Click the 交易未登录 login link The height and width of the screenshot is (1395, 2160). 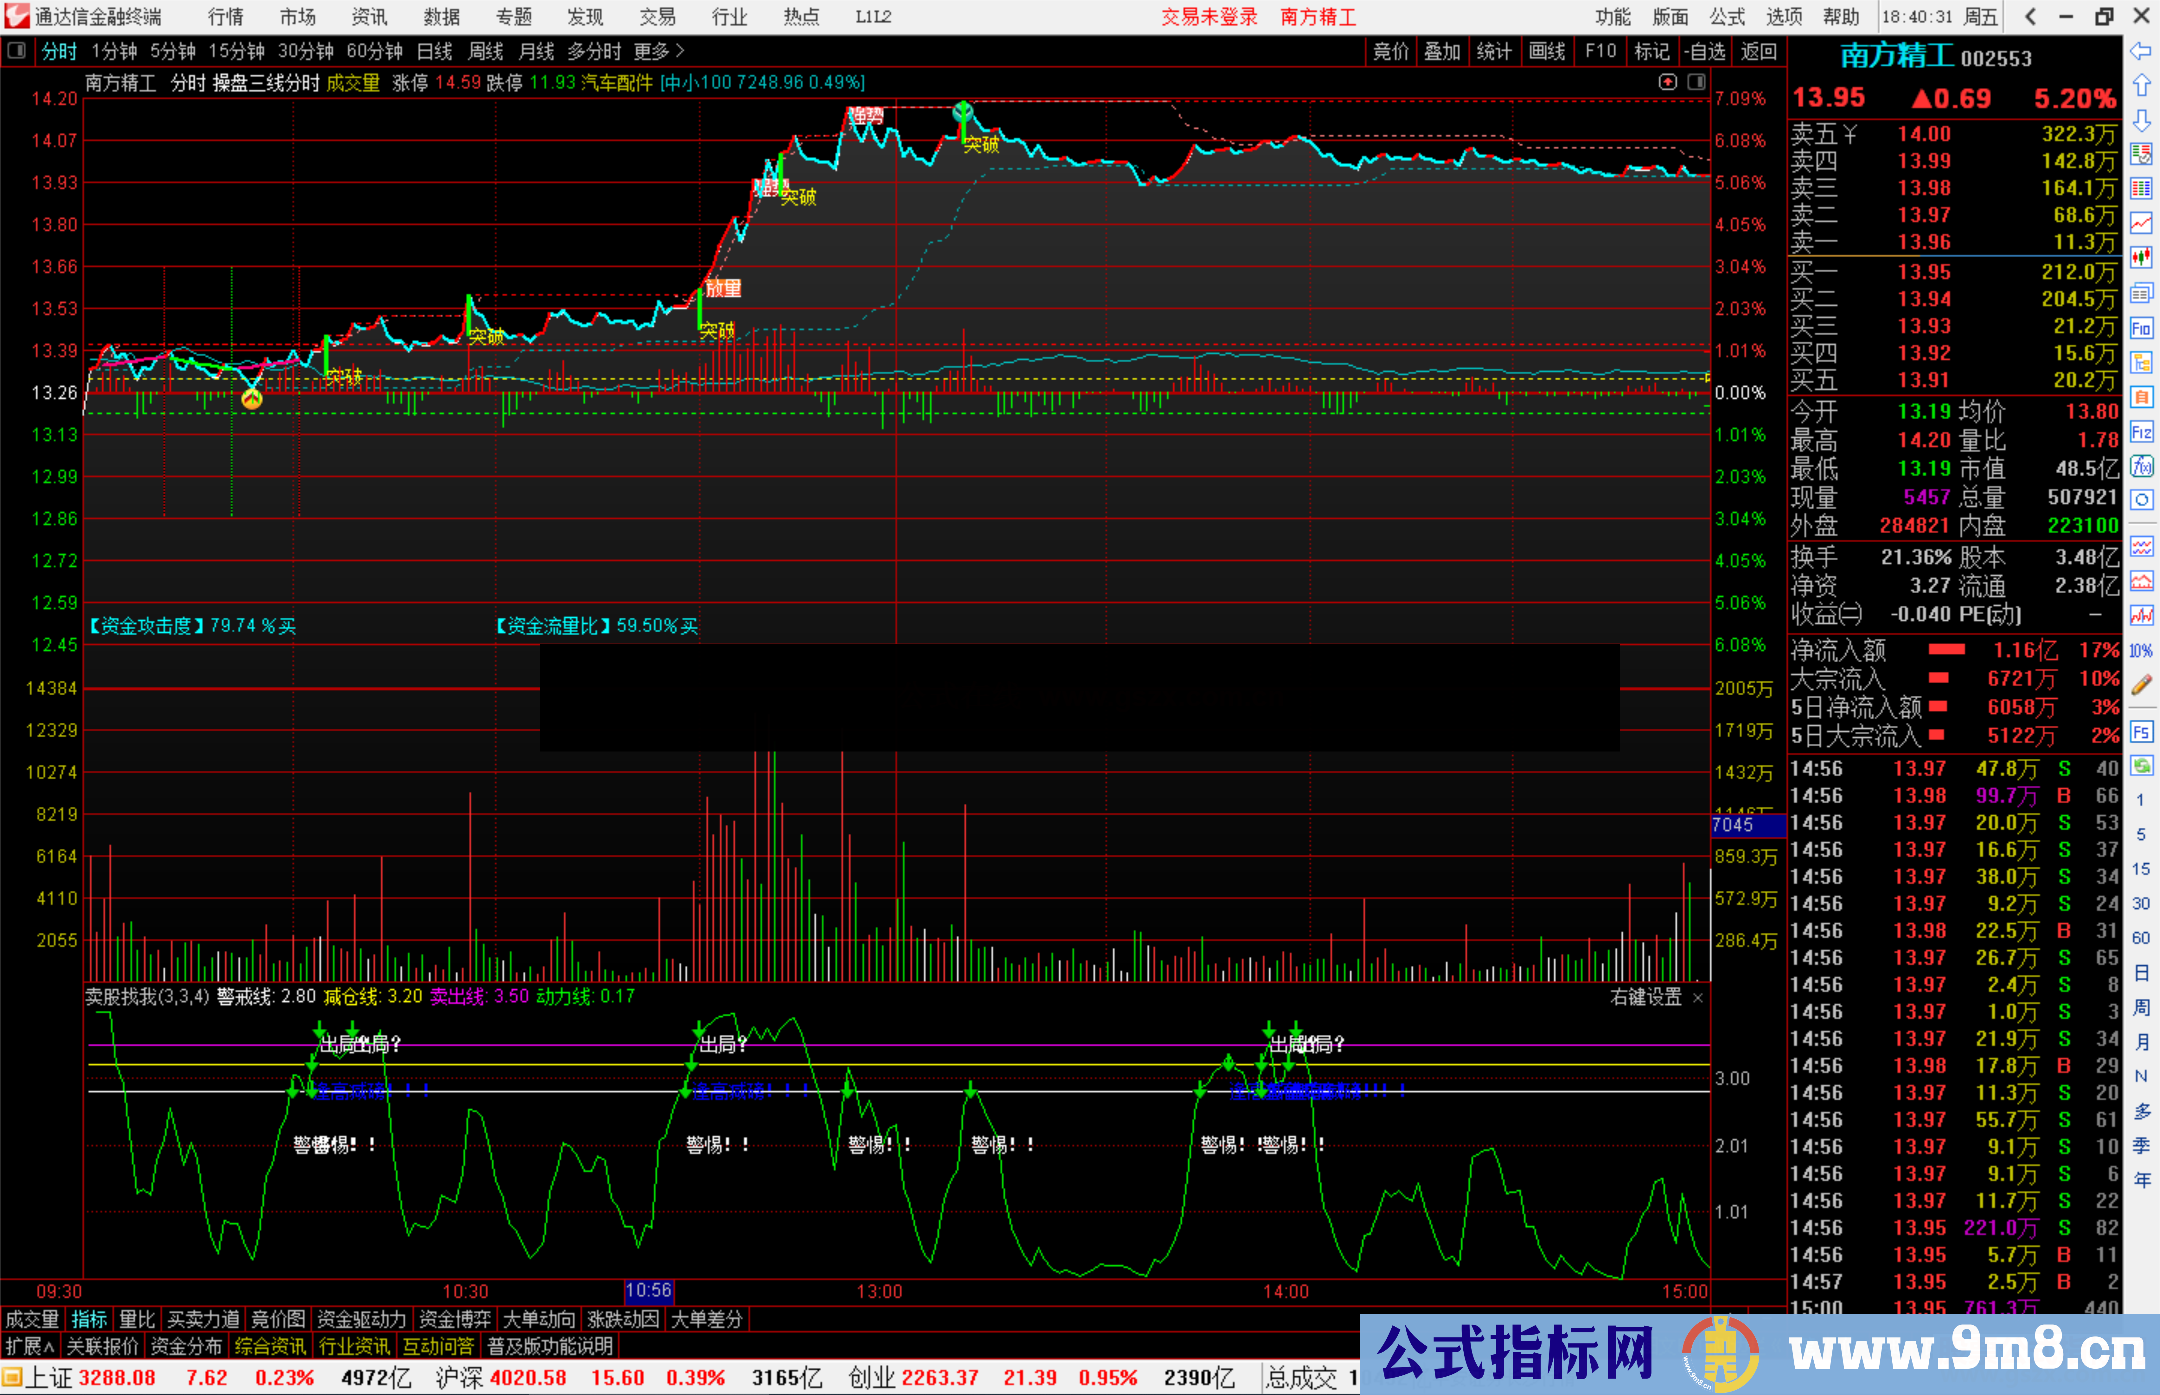coord(1209,17)
